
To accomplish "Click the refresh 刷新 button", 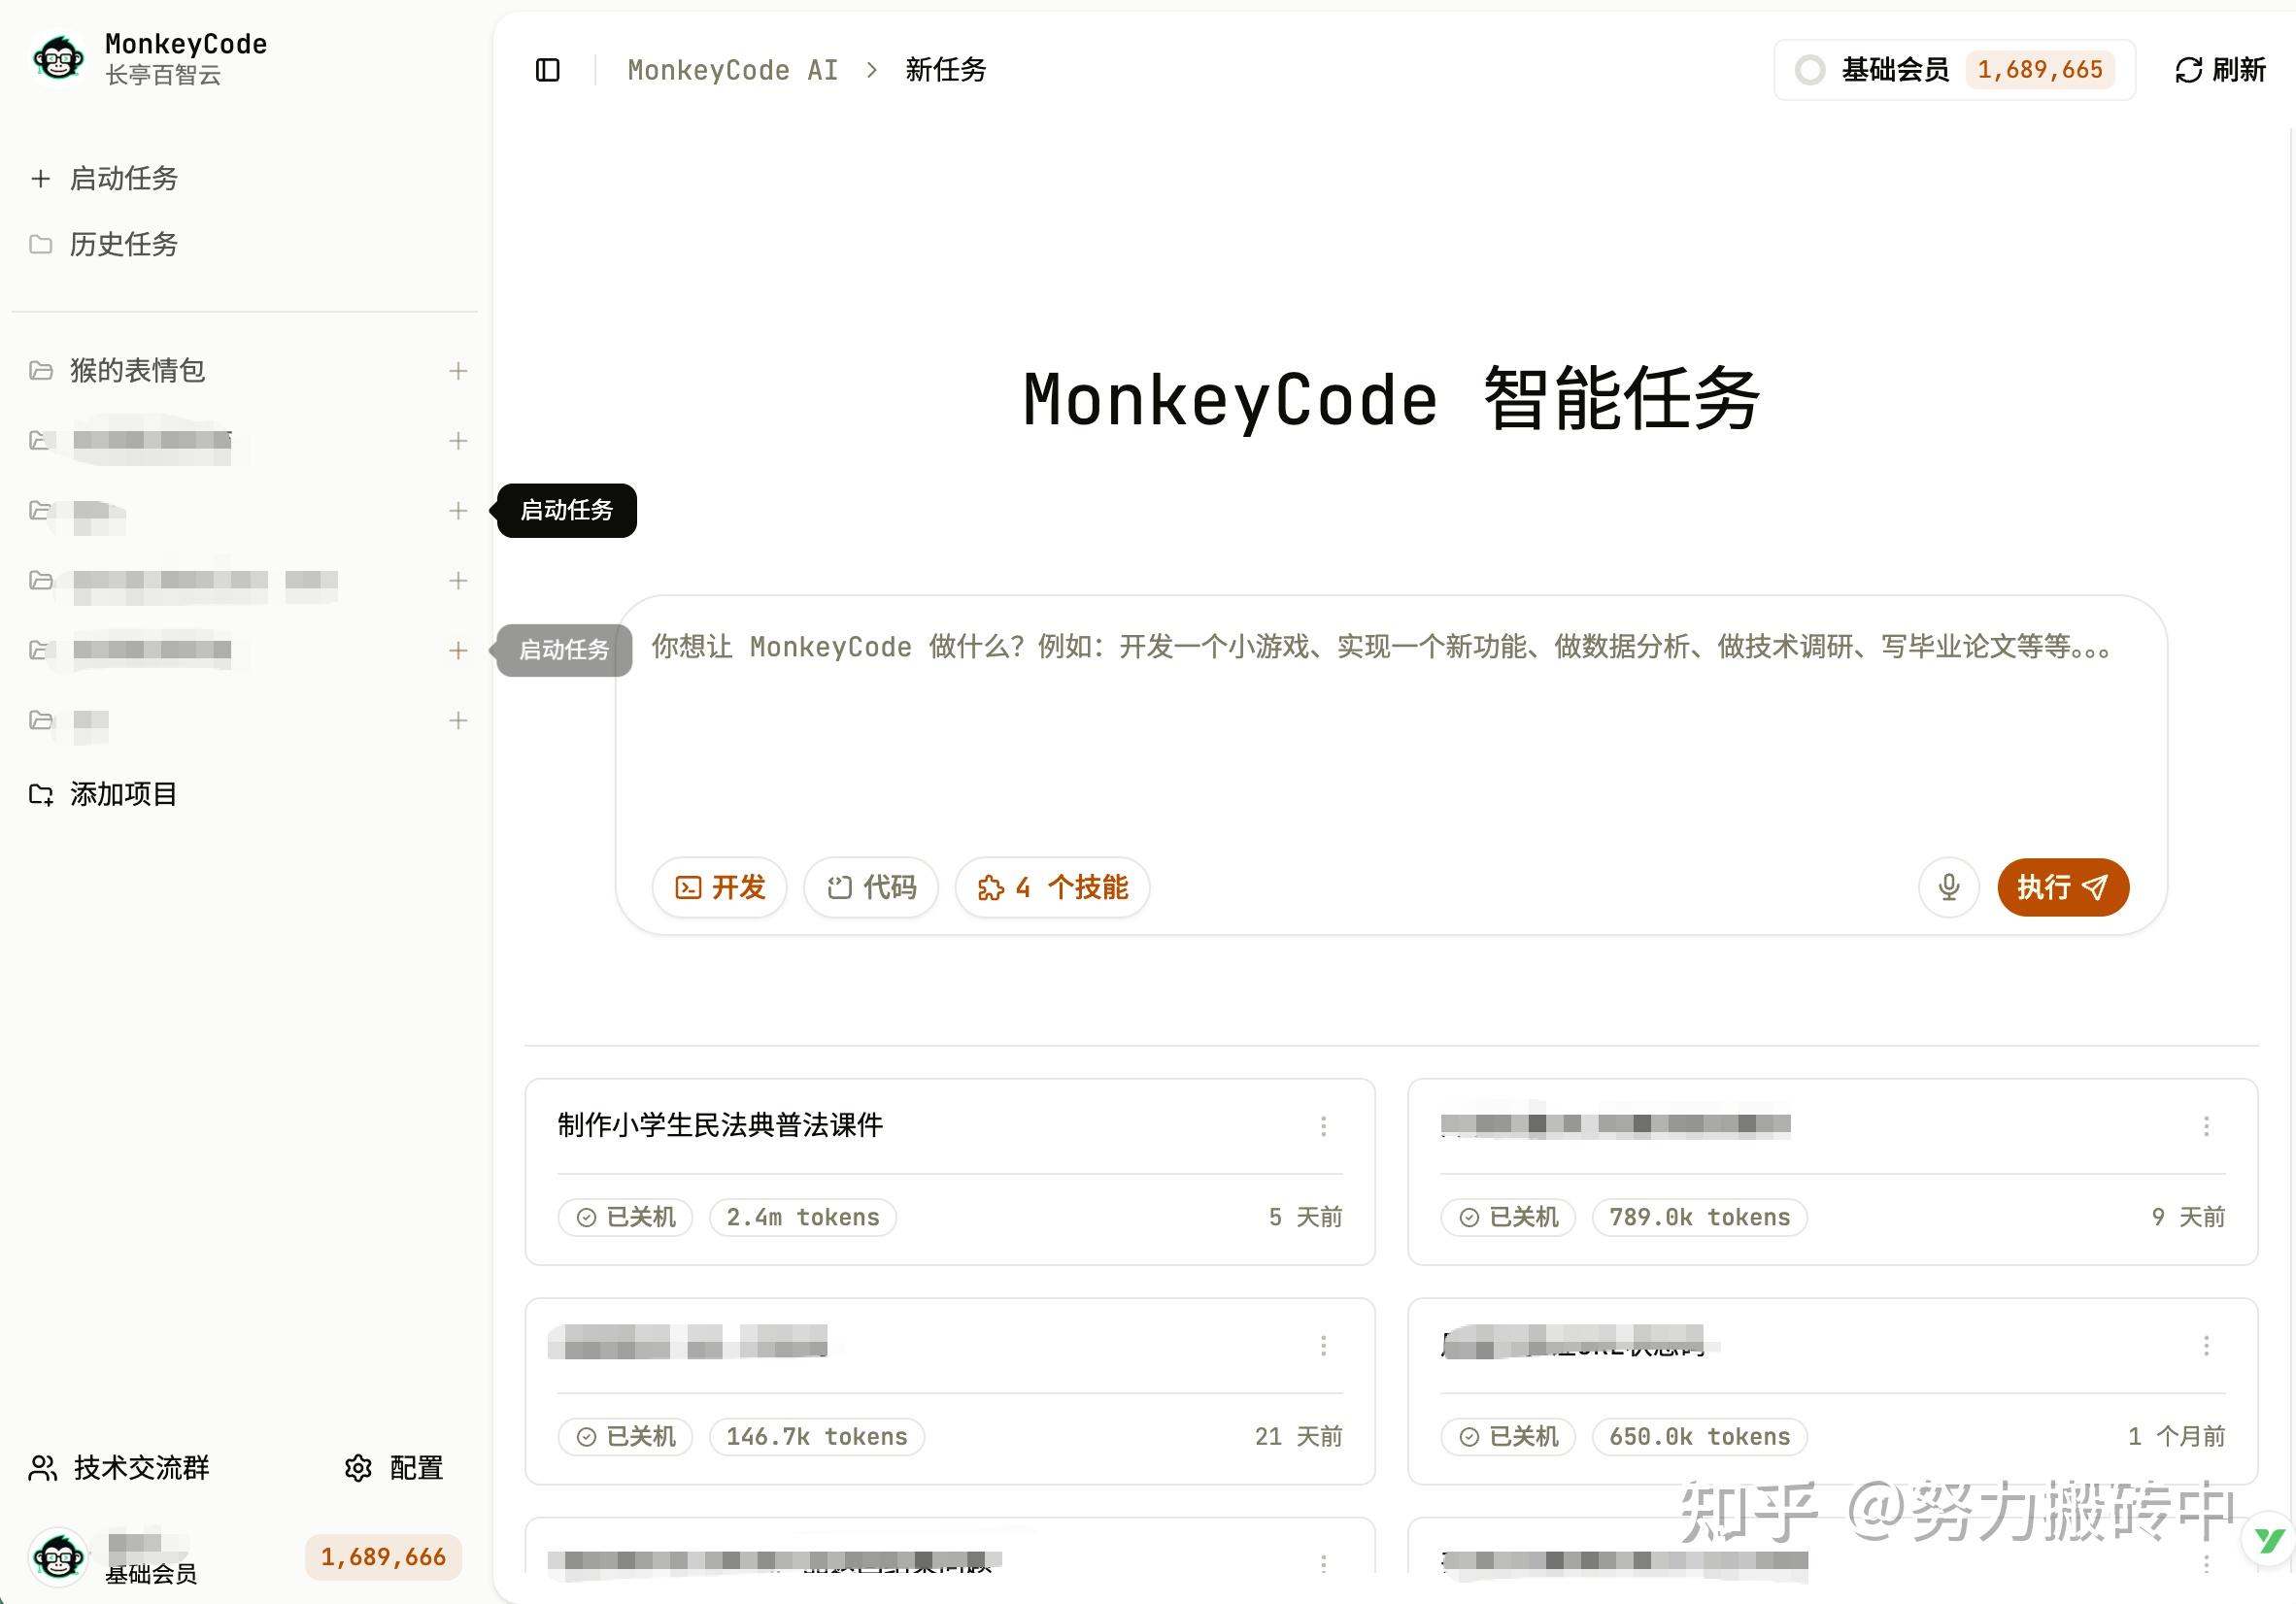I will [x=2219, y=70].
